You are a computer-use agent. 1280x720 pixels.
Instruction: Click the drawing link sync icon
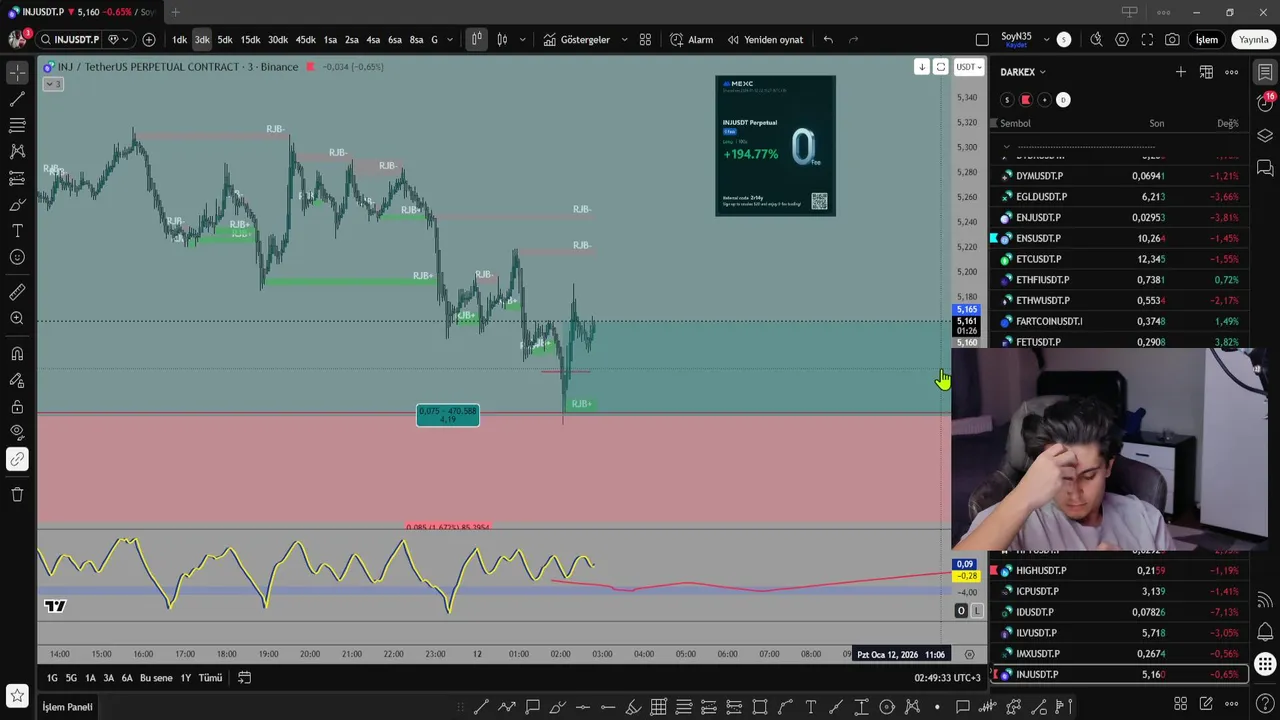pyautogui.click(x=17, y=460)
